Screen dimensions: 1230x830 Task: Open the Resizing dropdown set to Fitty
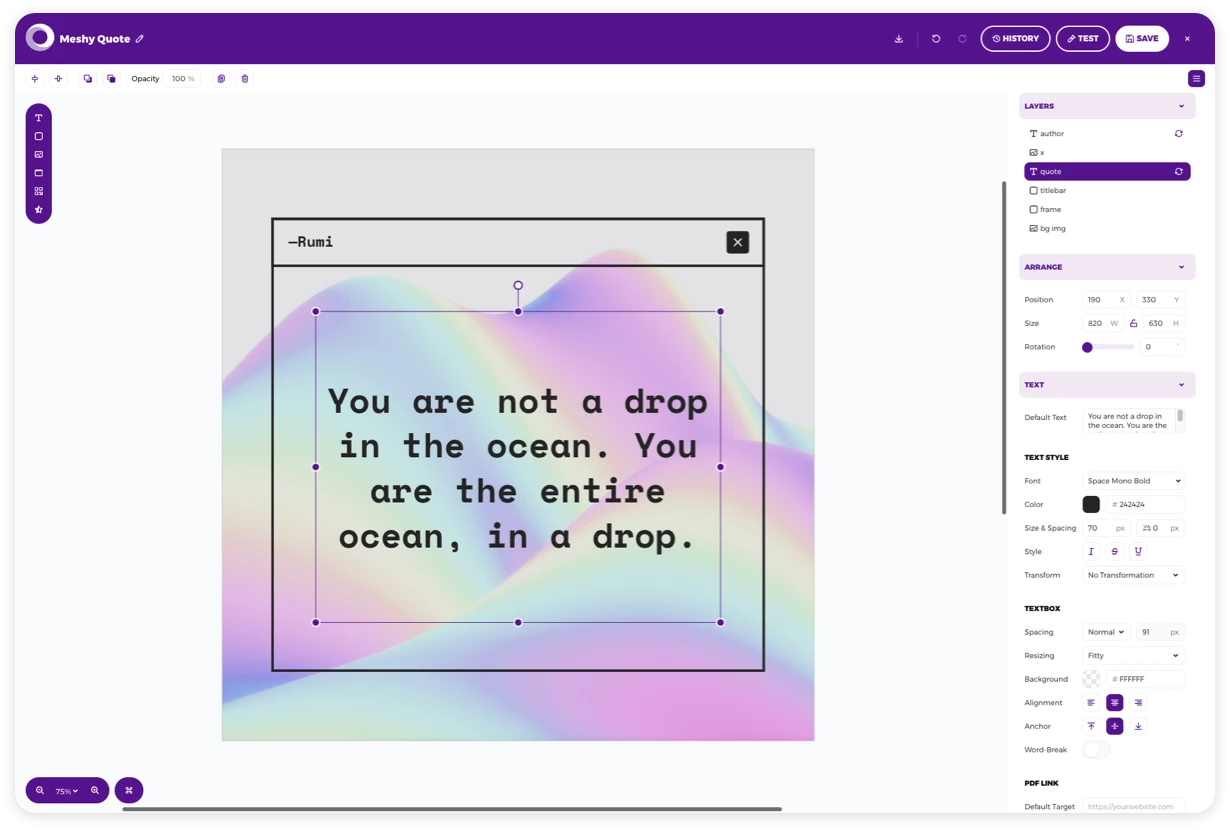tap(1134, 656)
